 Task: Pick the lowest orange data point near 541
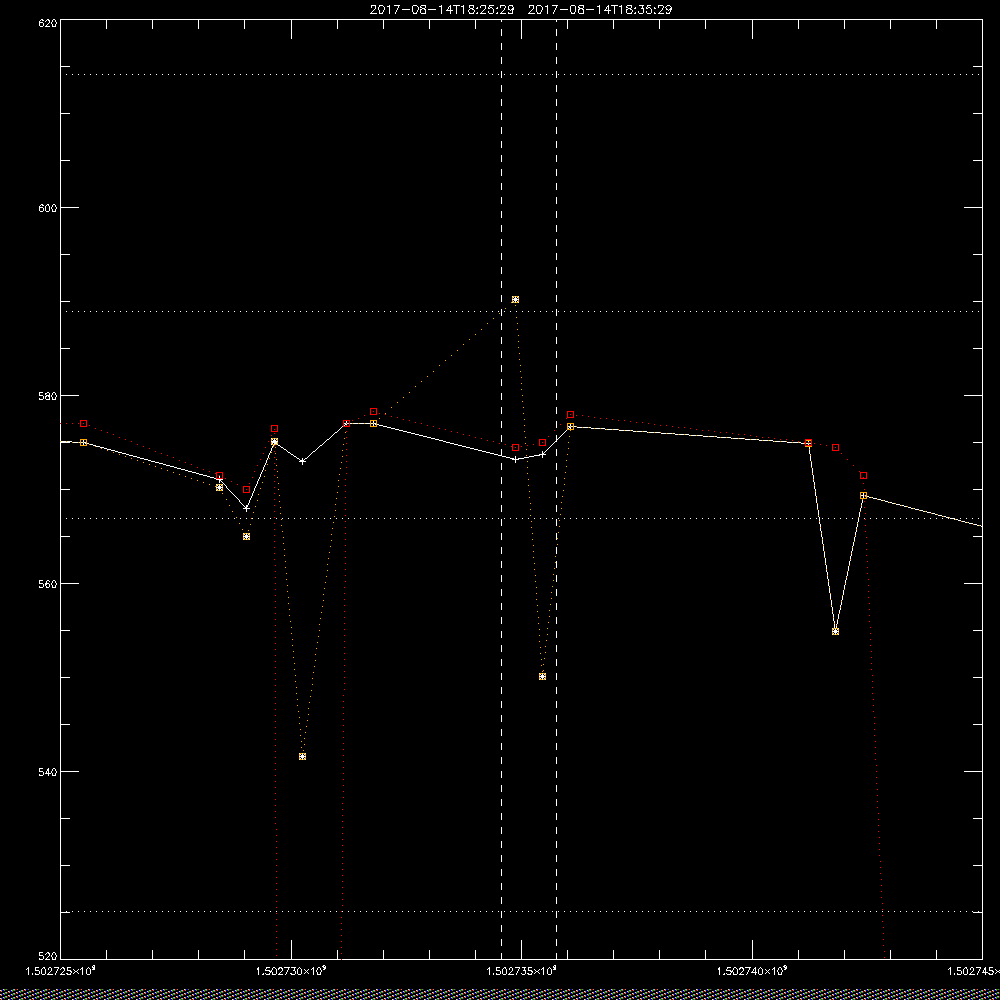(302, 756)
